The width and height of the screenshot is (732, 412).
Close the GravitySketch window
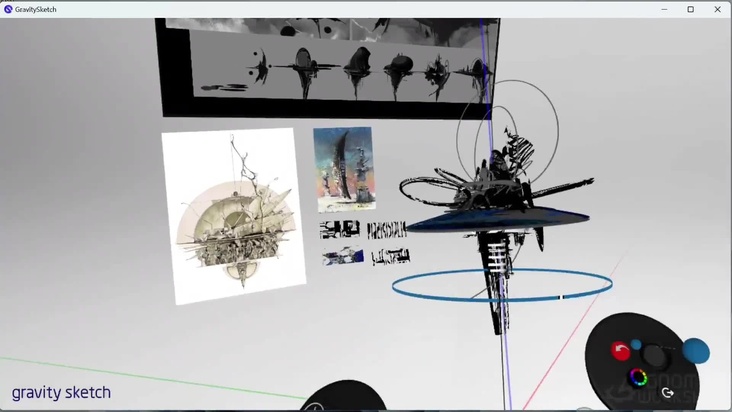coord(718,9)
